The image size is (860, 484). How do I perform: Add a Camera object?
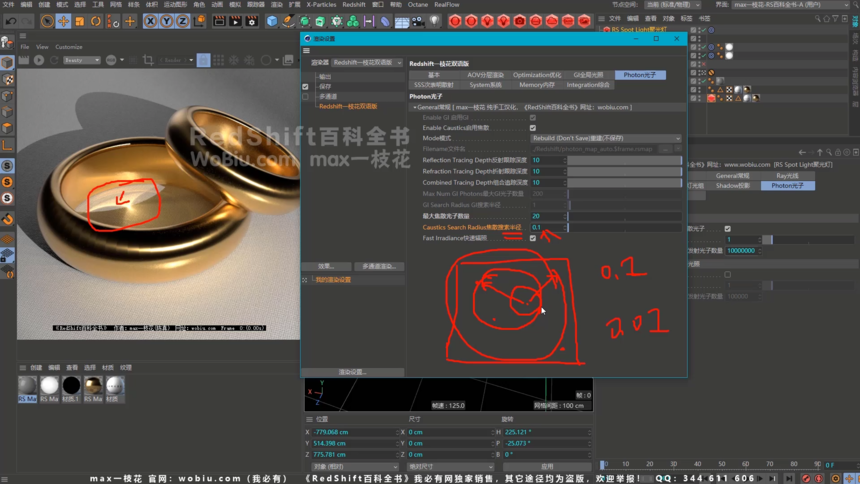[418, 21]
